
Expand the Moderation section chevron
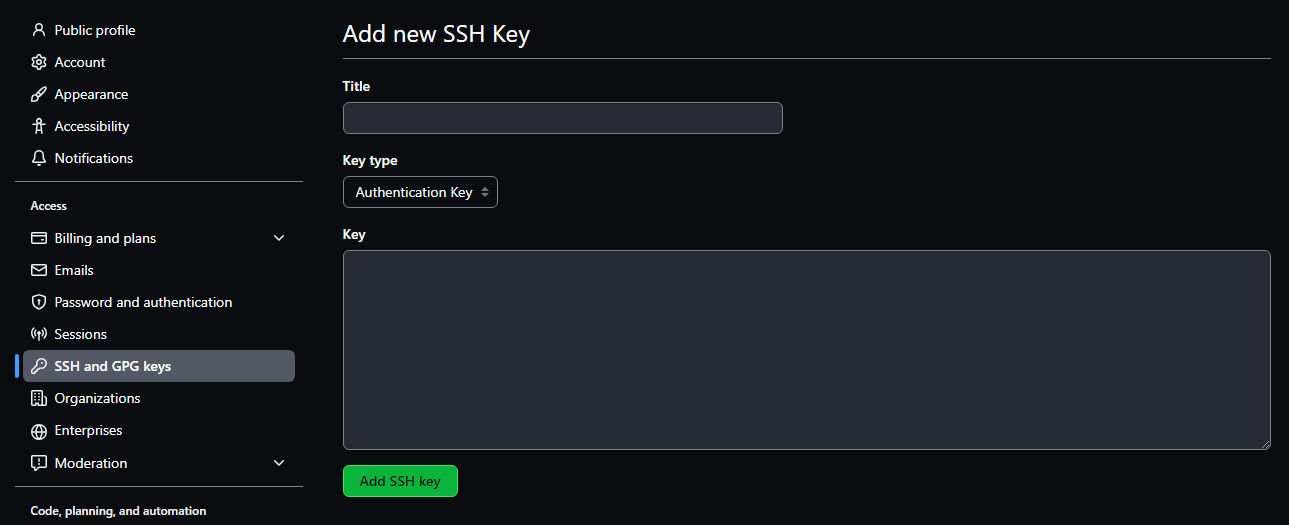click(x=279, y=463)
